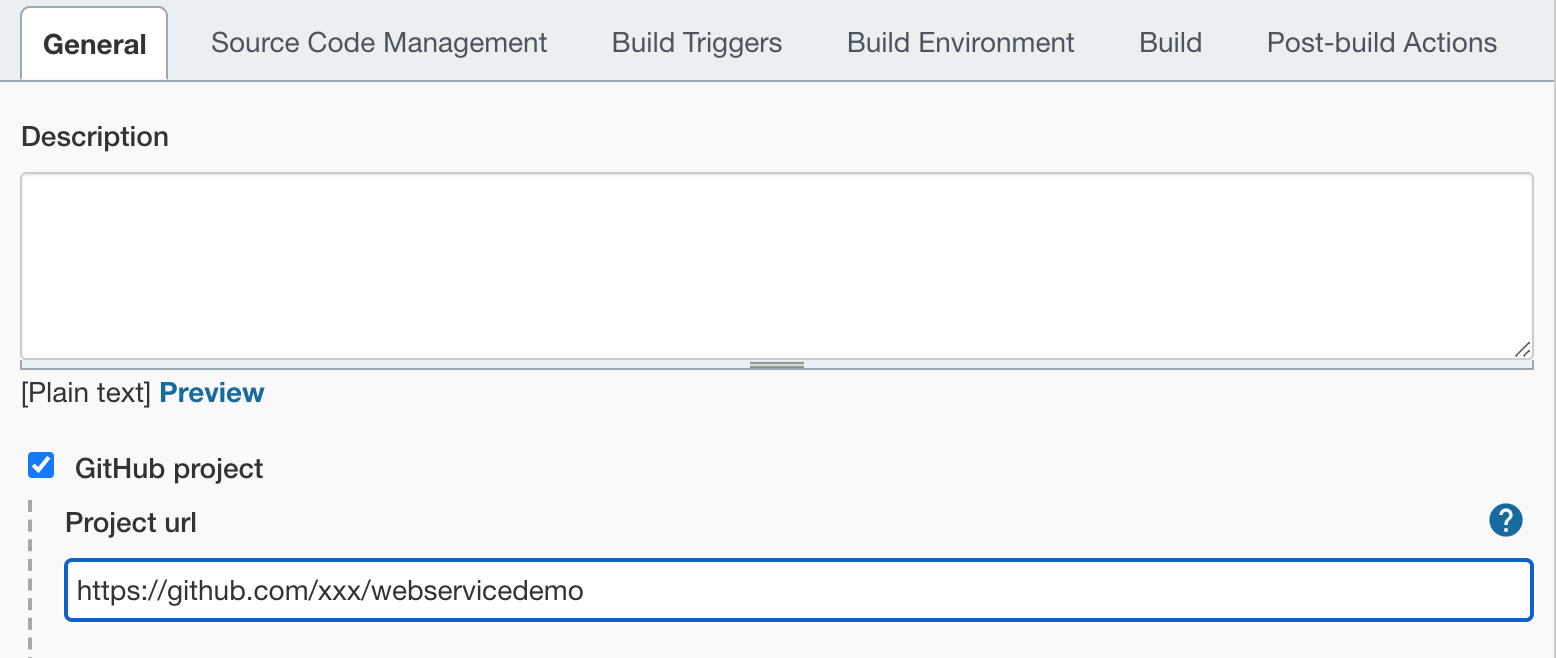Place cursor after 'webservicedemo' in the URL

(584, 591)
